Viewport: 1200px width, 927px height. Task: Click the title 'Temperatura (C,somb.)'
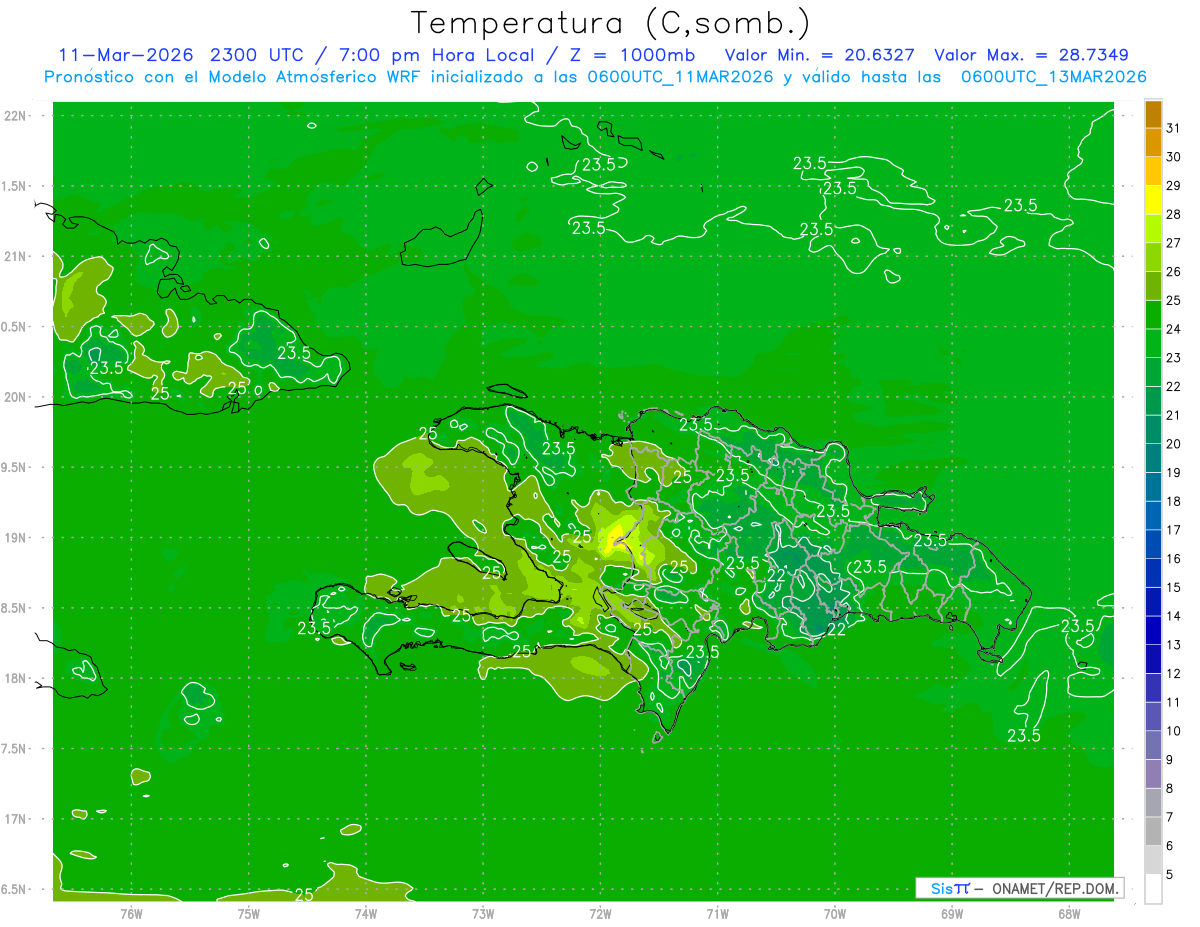coord(610,23)
